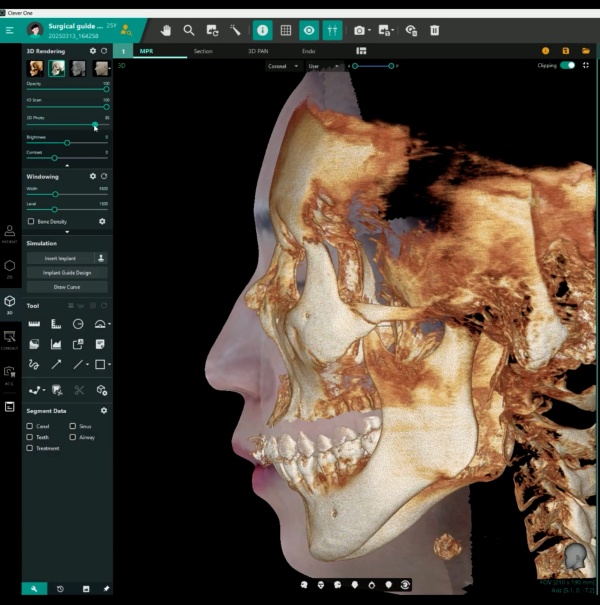Click the grid layout toolbar icon
This screenshot has height=605, width=600.
tap(286, 30)
